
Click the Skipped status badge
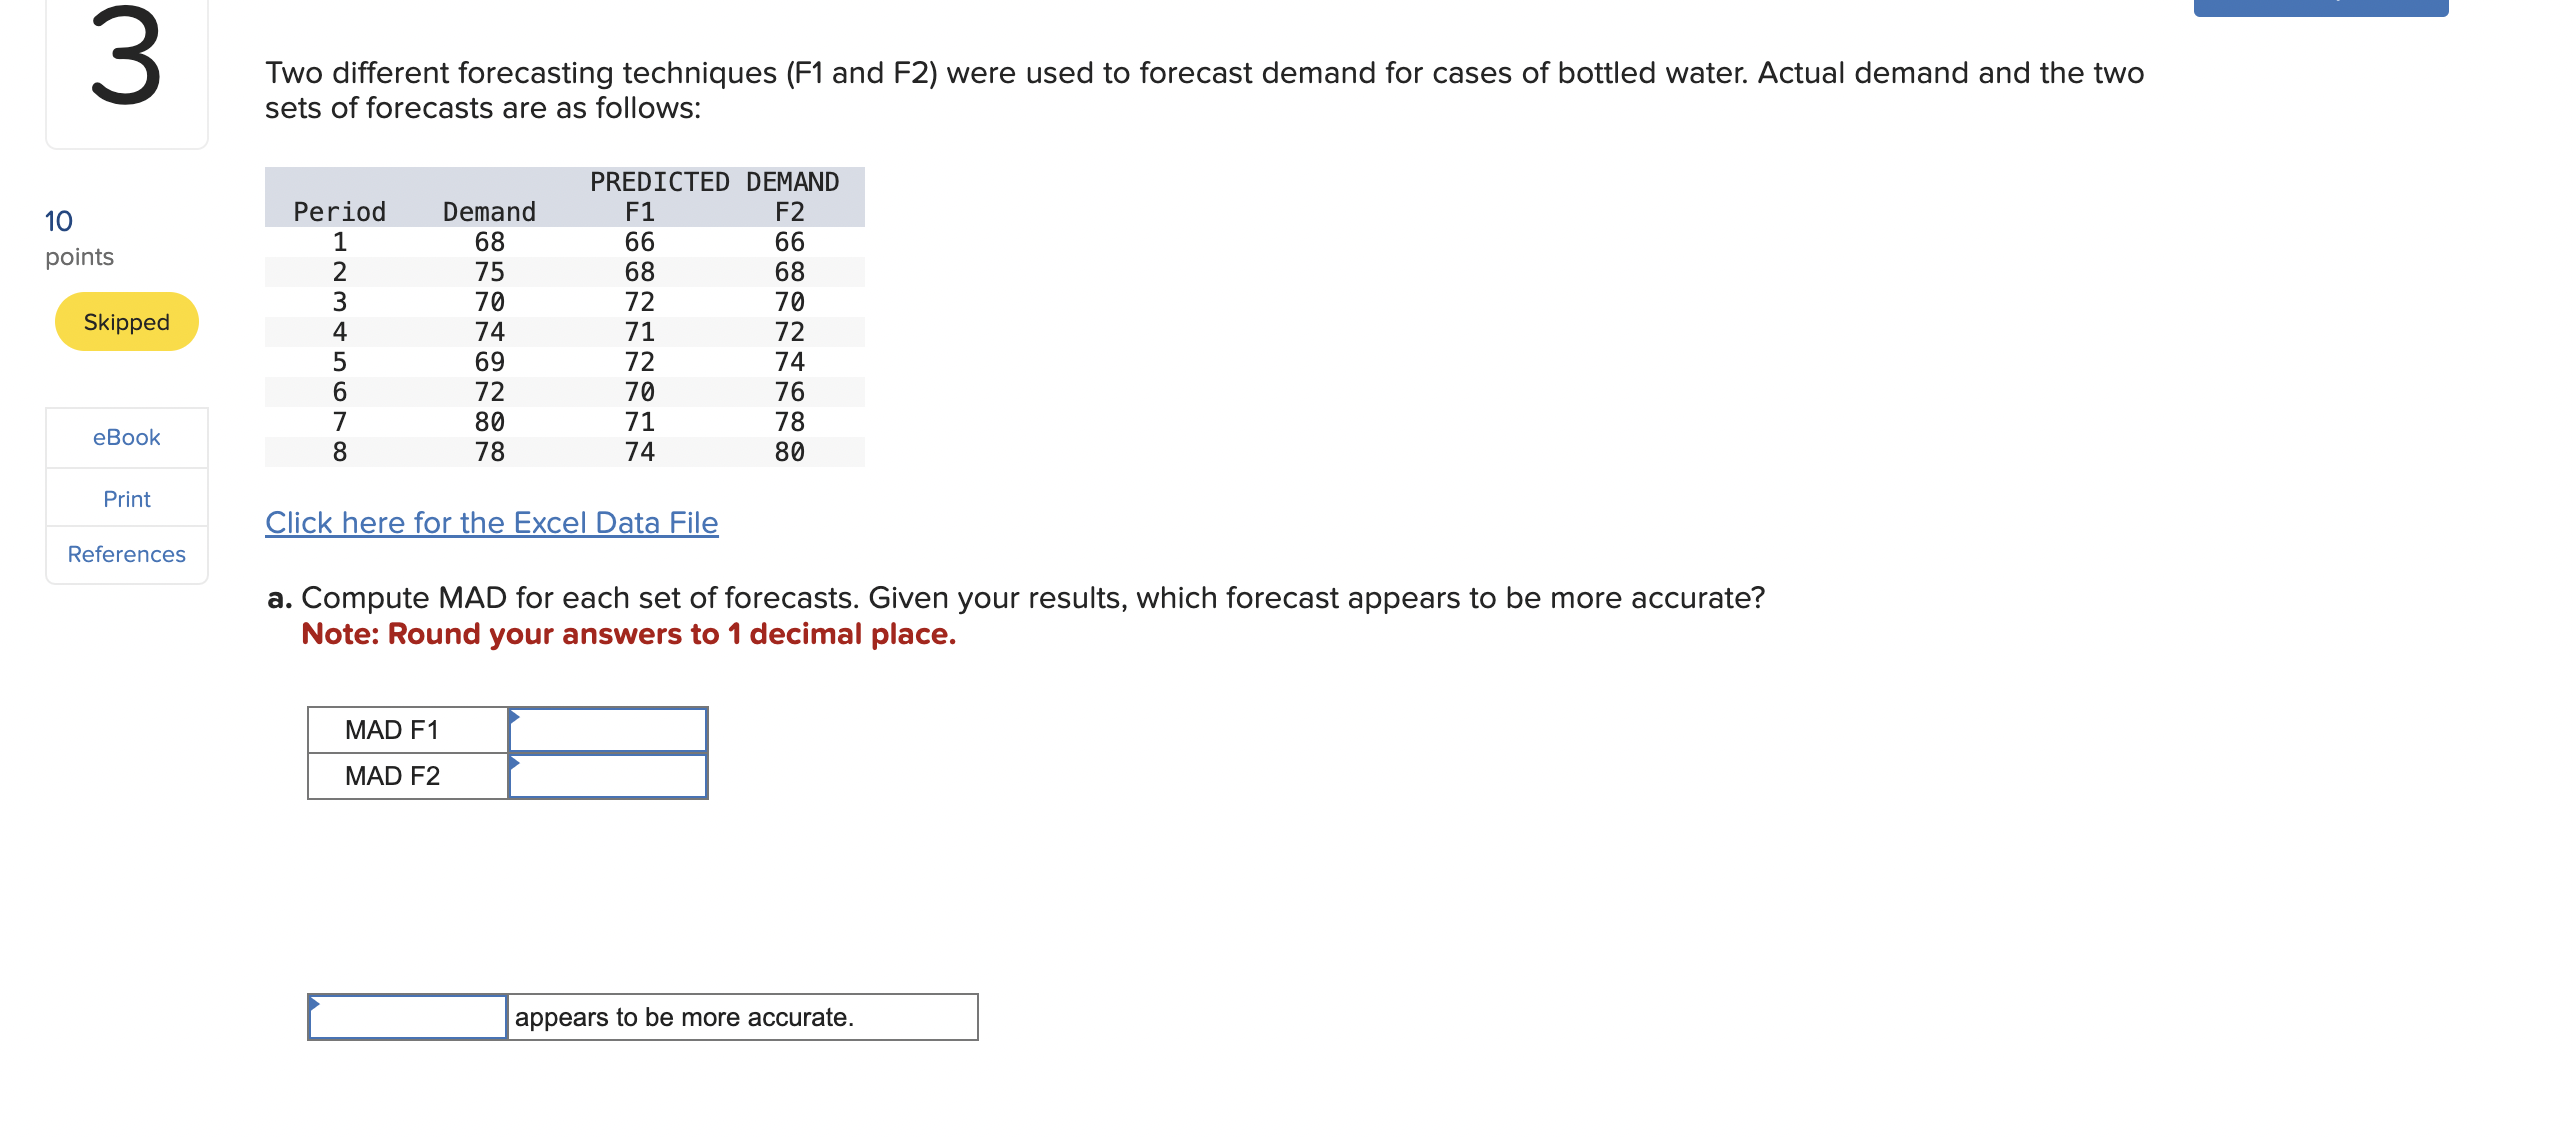click(x=125, y=321)
